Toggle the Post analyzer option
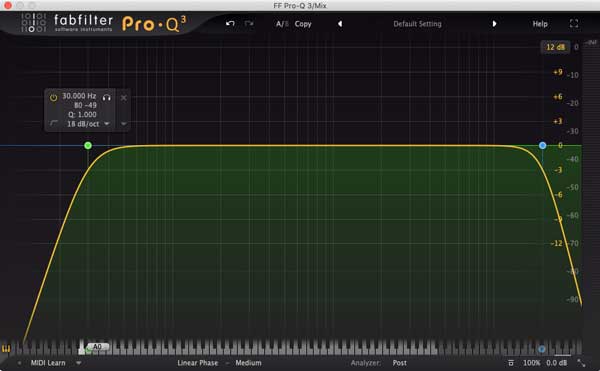 (x=399, y=363)
